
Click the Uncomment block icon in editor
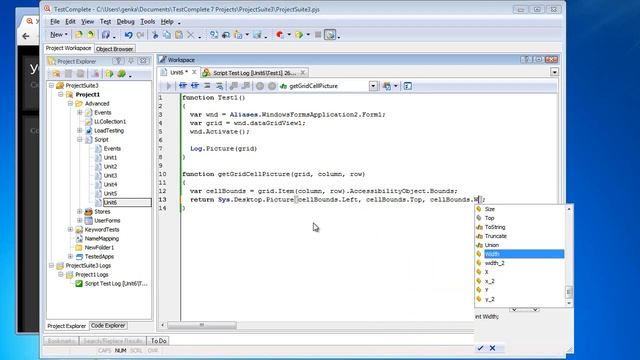[x=220, y=86]
